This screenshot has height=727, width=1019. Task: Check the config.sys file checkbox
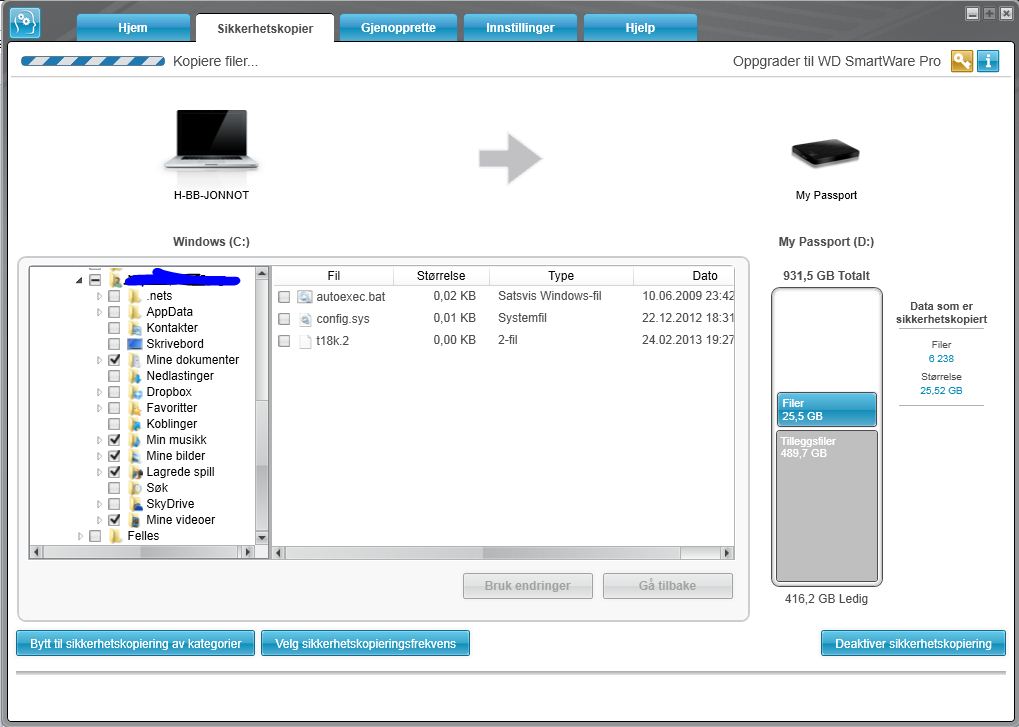(284, 319)
